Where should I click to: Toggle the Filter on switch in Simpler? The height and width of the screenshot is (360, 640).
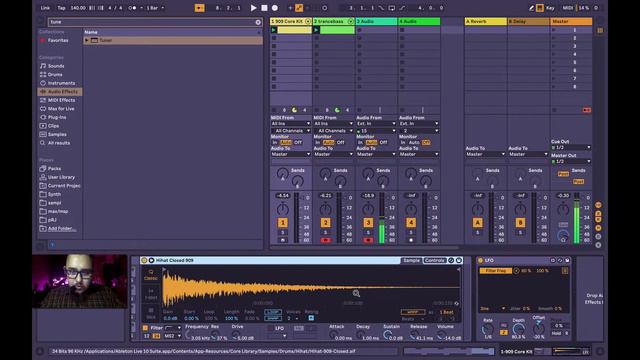pos(145,328)
